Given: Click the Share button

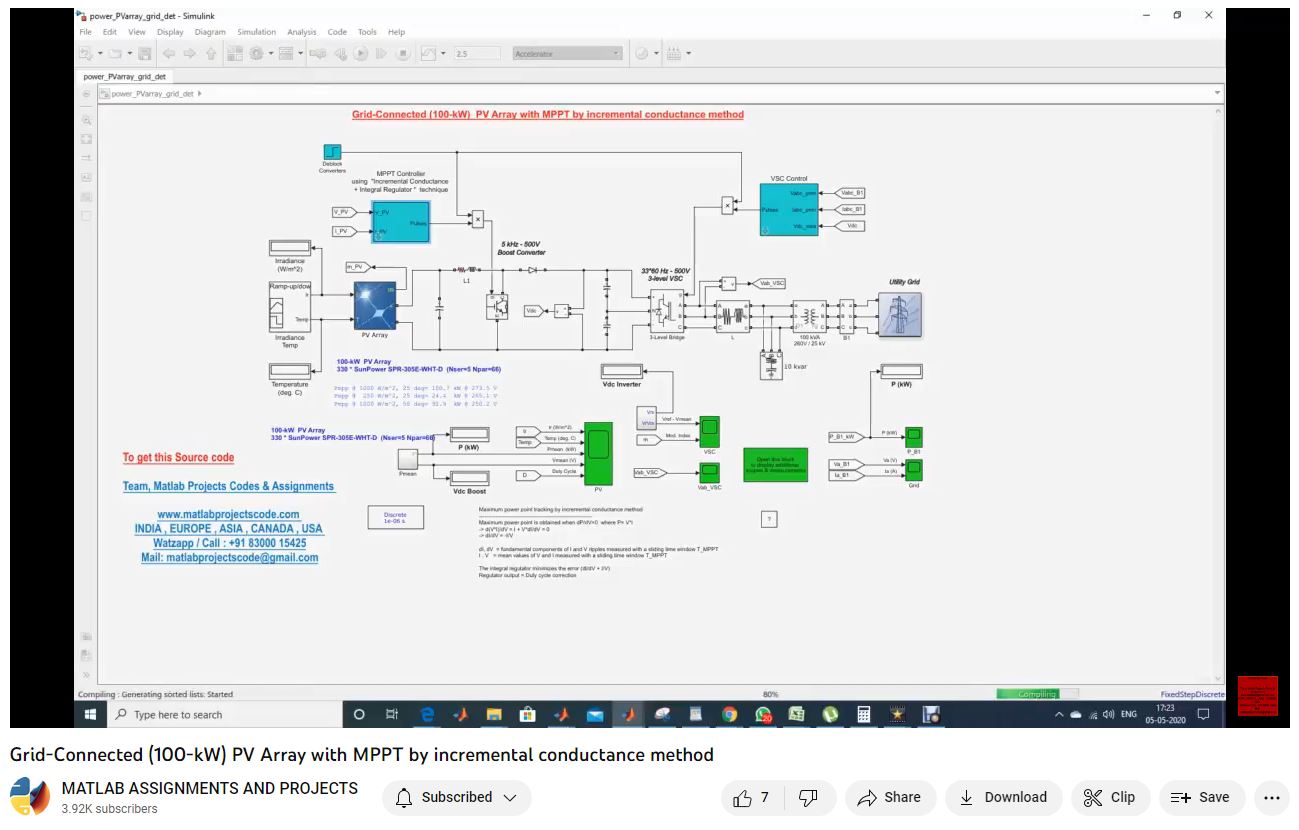Looking at the screenshot, I should pyautogui.click(x=890, y=797).
